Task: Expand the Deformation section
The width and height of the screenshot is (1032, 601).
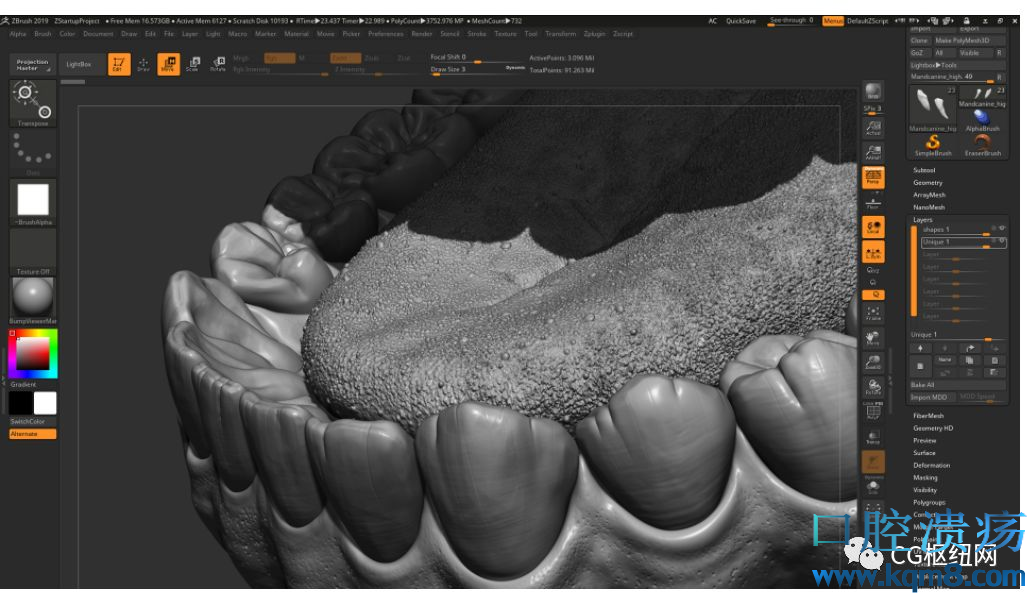Action: coord(931,465)
